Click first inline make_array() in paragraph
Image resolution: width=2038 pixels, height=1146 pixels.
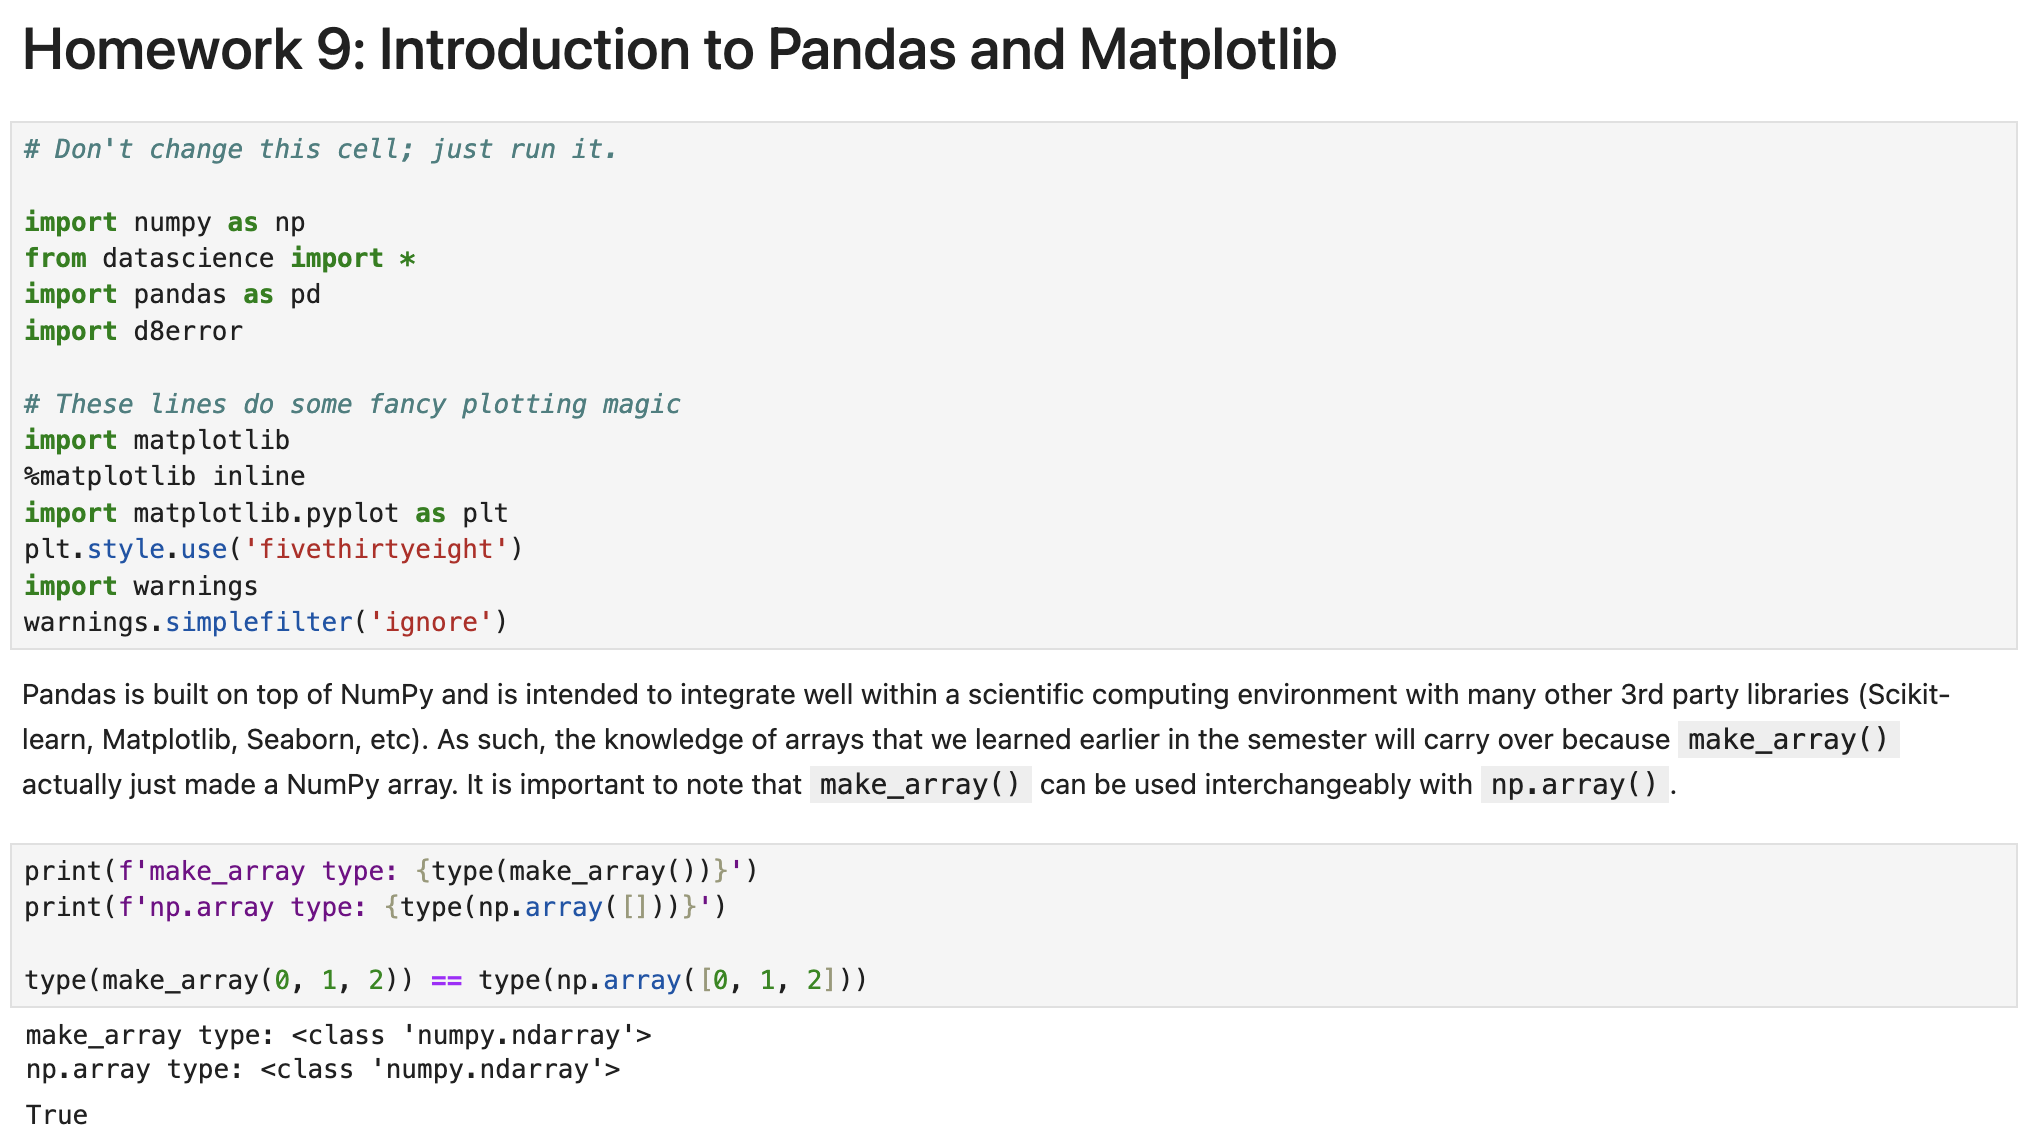pyautogui.click(x=1788, y=739)
